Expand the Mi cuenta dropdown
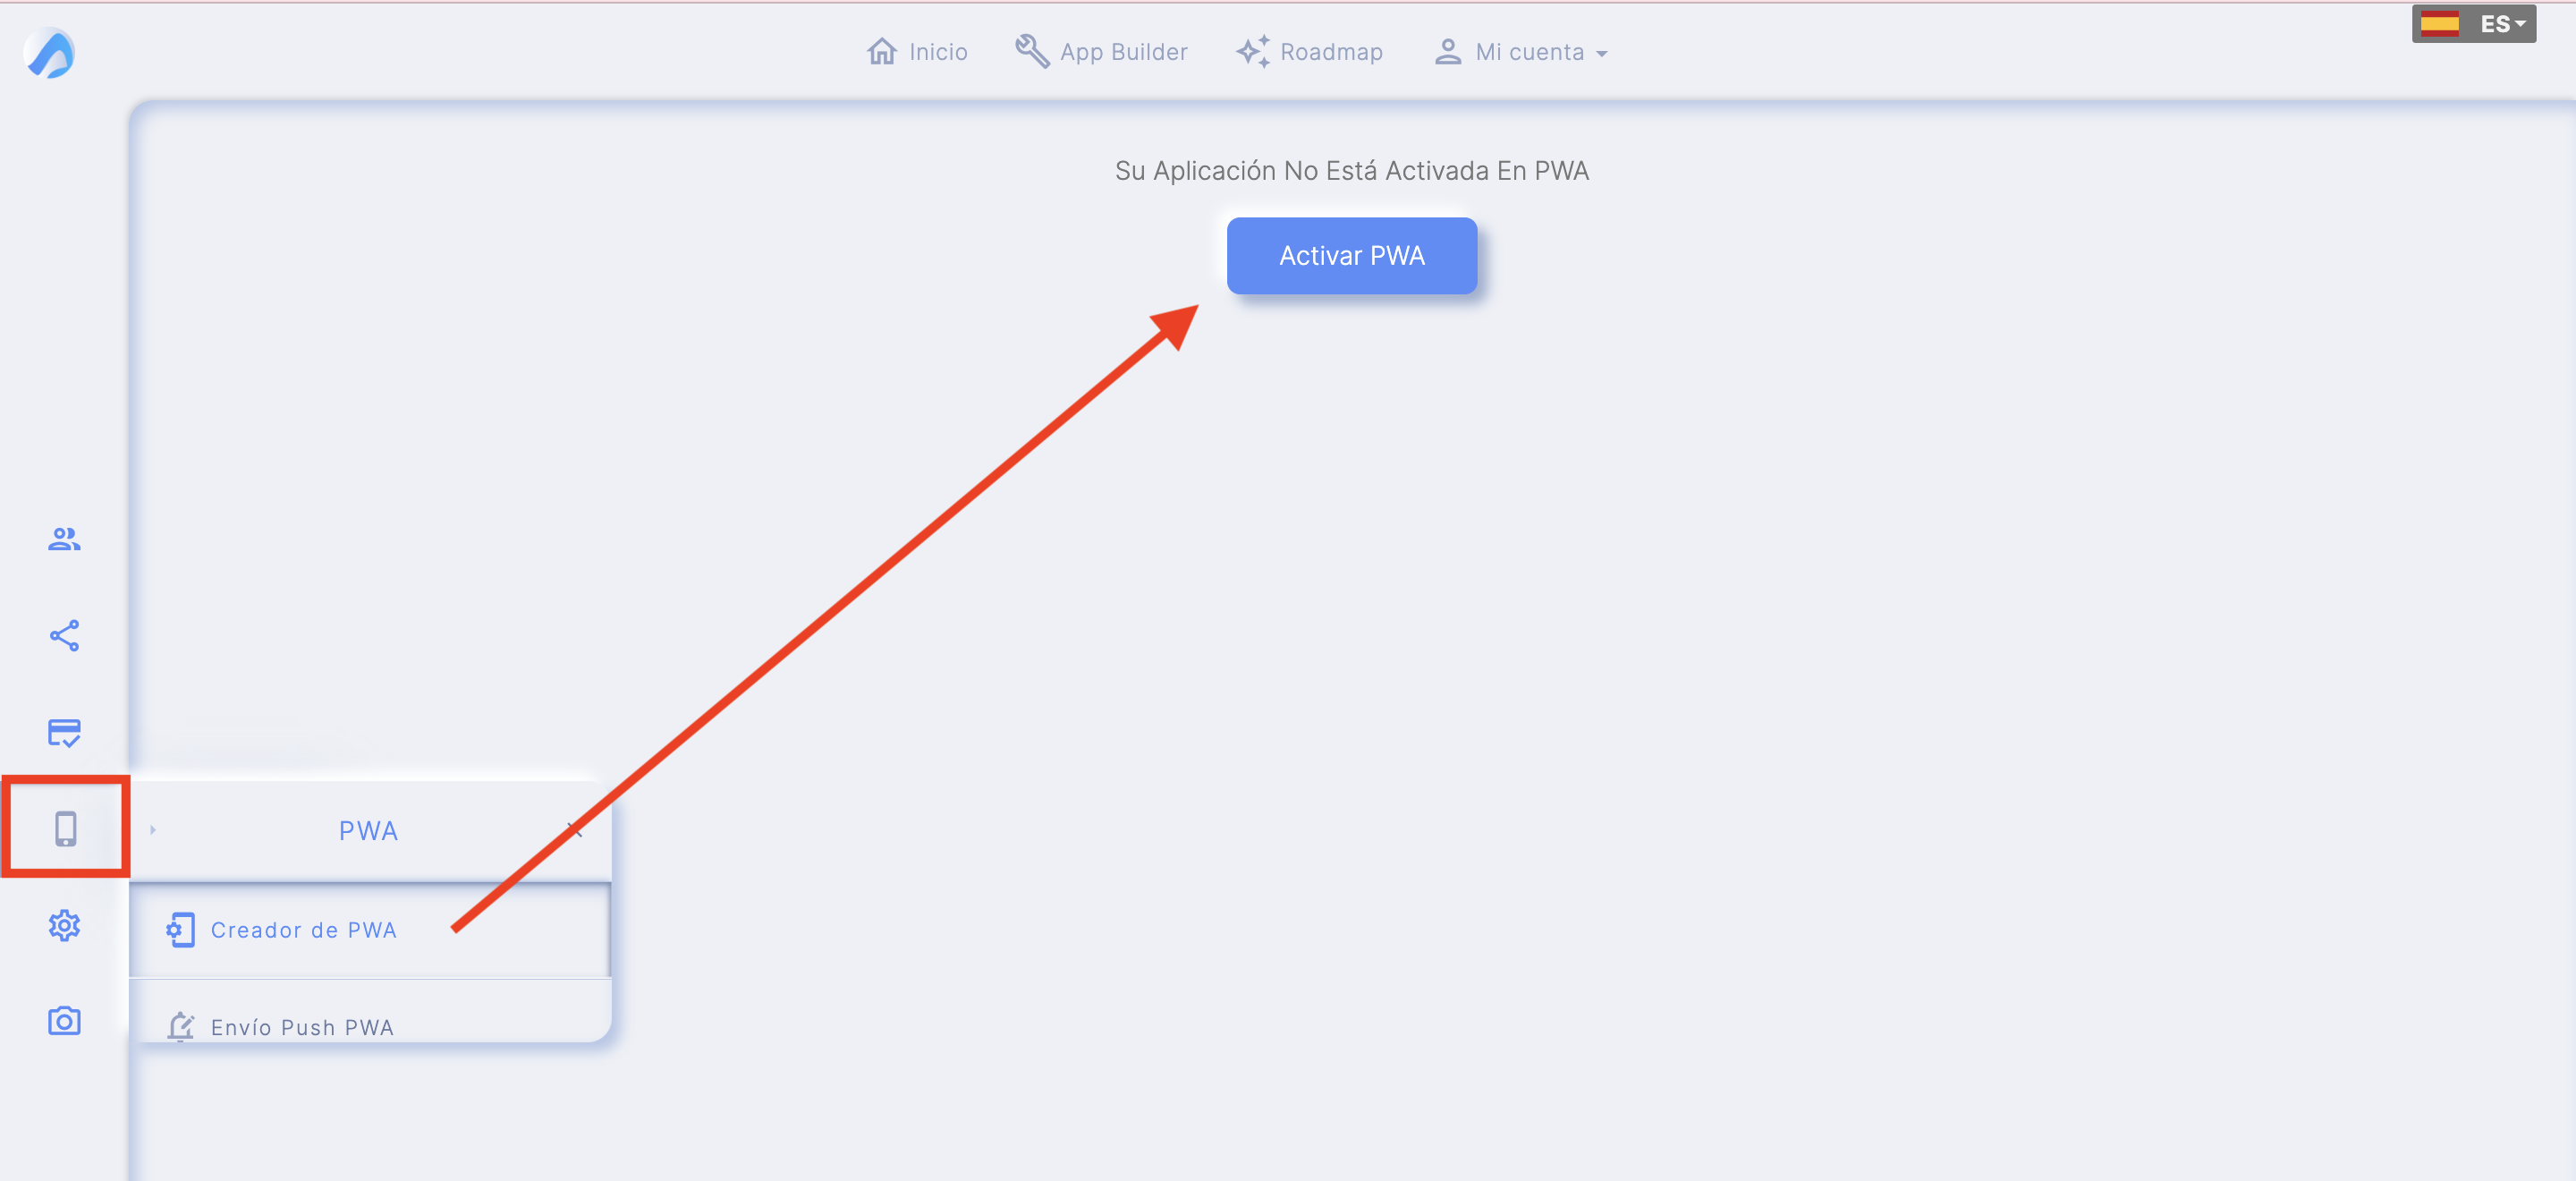 pyautogui.click(x=1521, y=52)
